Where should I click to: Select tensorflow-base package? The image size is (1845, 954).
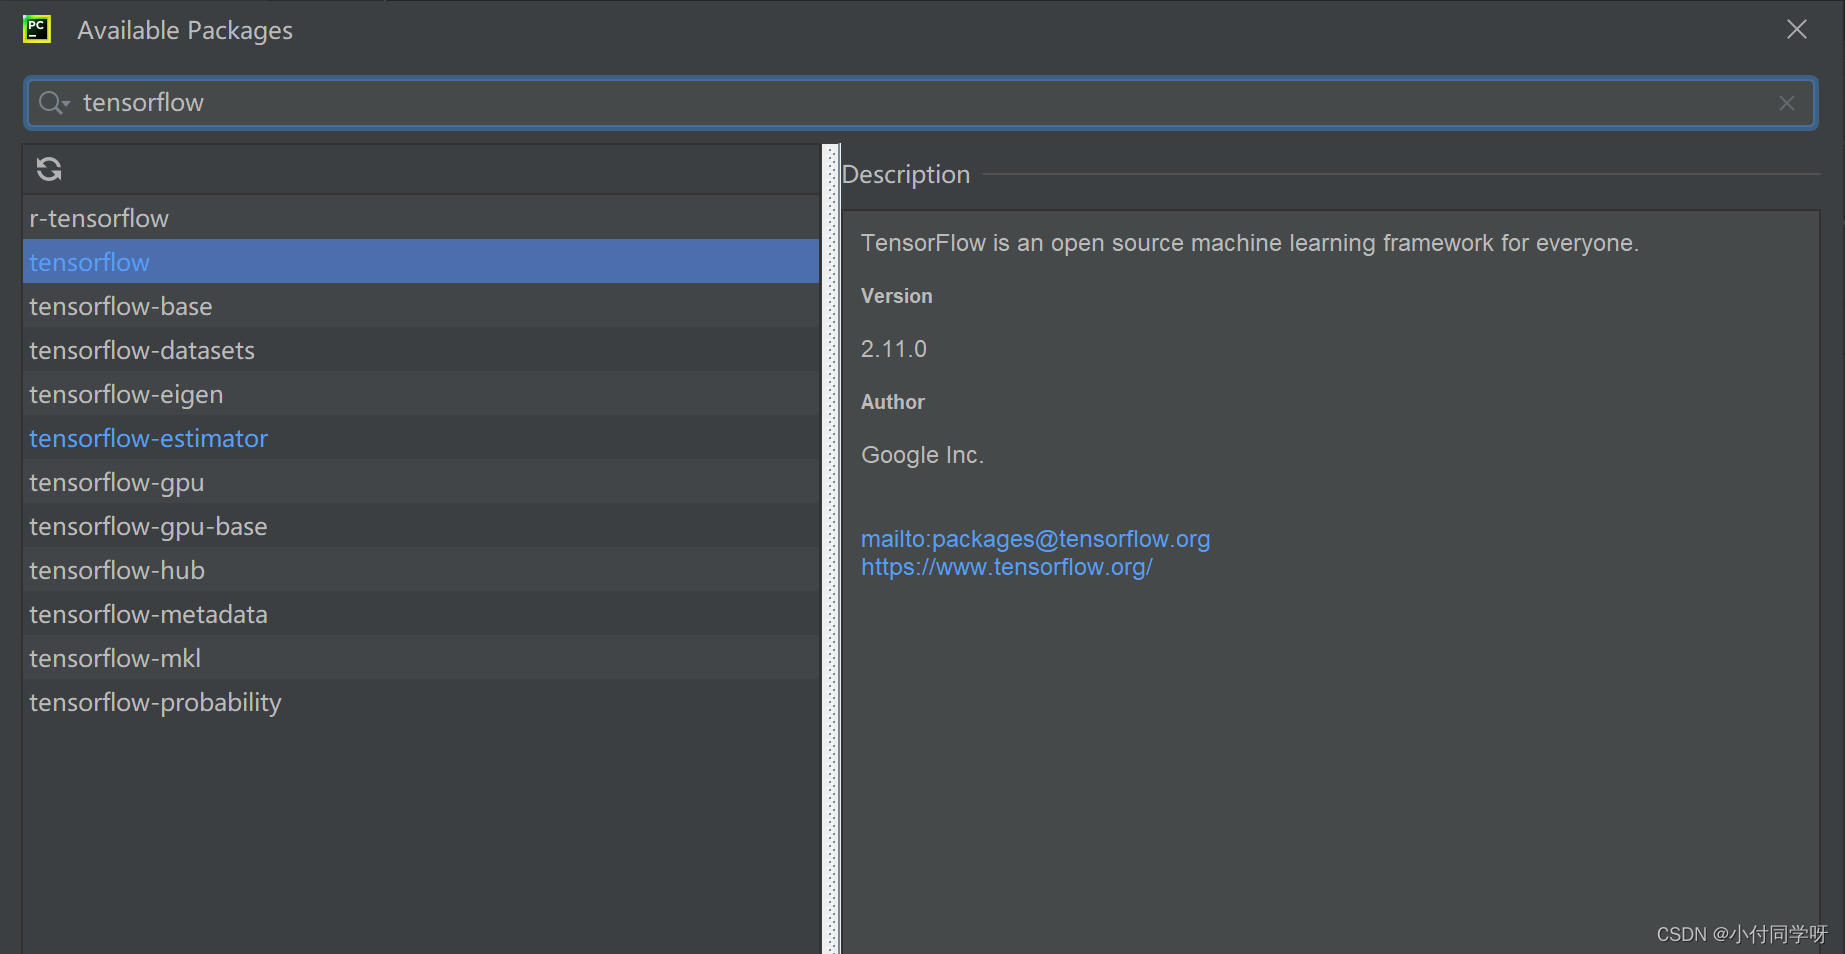click(x=421, y=306)
